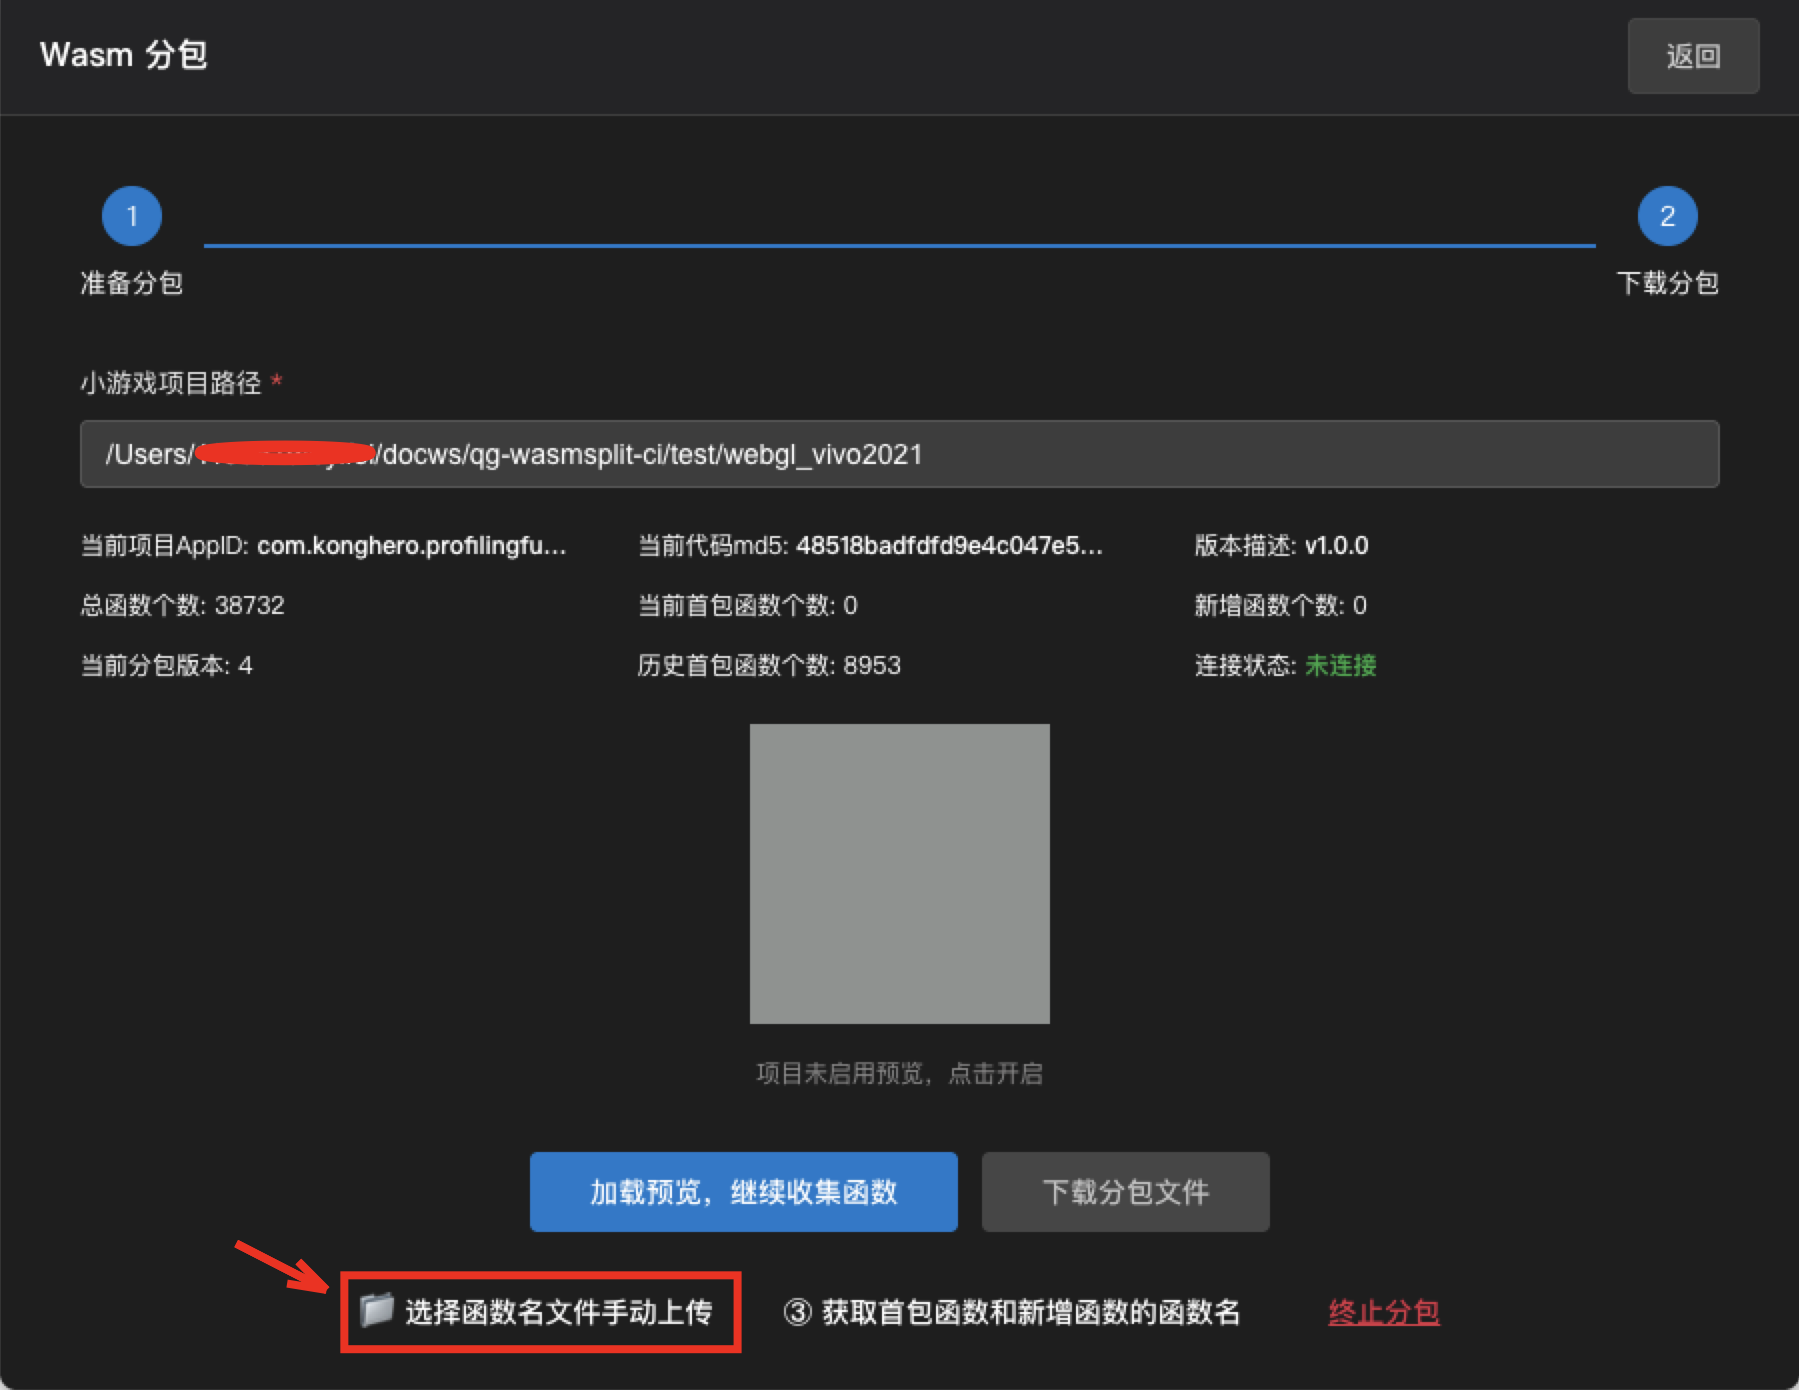Image resolution: width=1799 pixels, height=1390 pixels.
Task: Click the green 未连接 connection status
Action: (x=1340, y=665)
